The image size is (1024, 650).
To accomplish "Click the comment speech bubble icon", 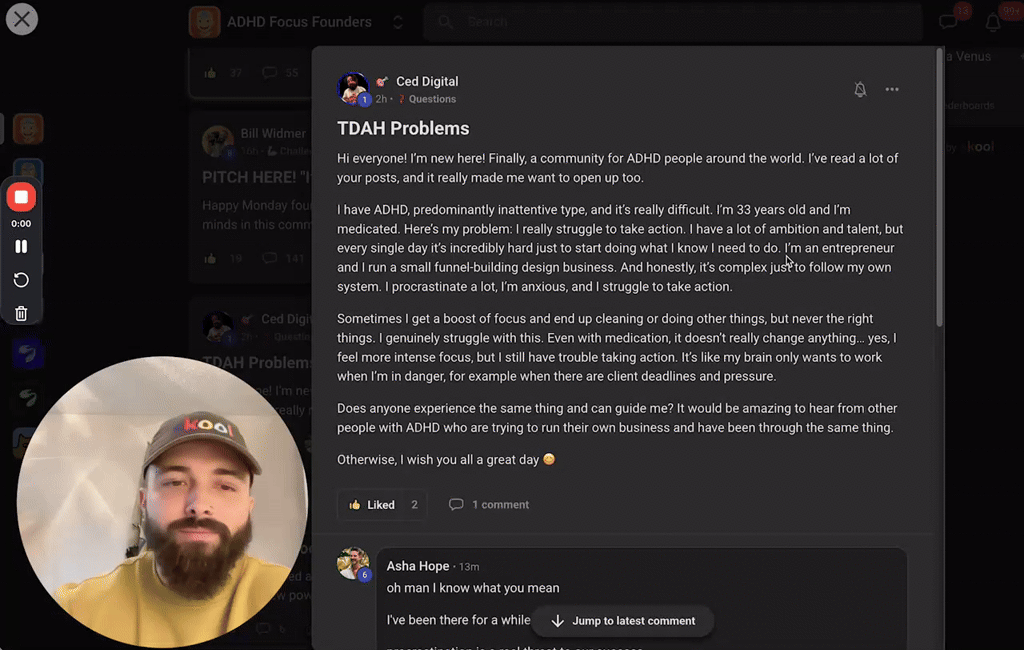I will tap(456, 505).
